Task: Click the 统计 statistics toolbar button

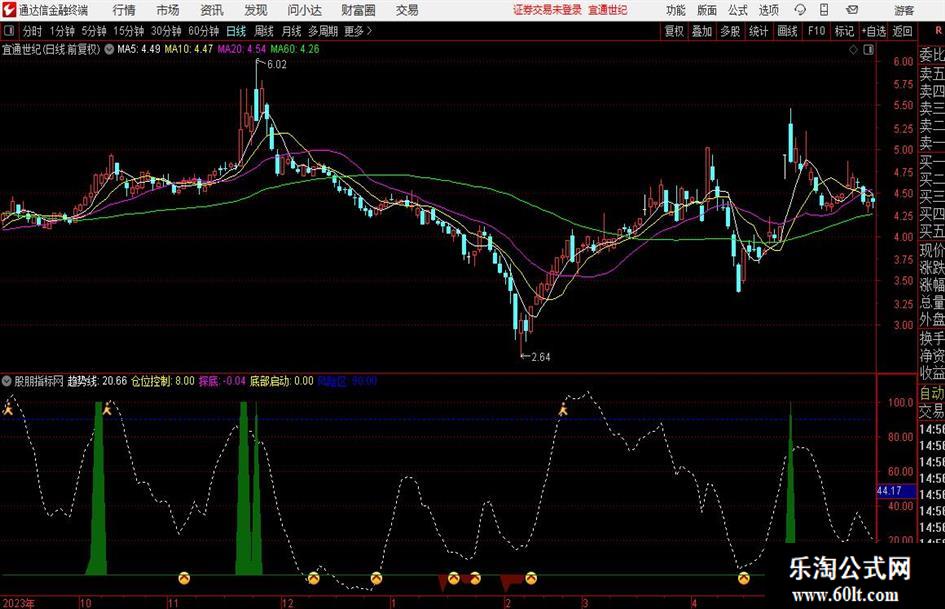Action: [x=758, y=31]
